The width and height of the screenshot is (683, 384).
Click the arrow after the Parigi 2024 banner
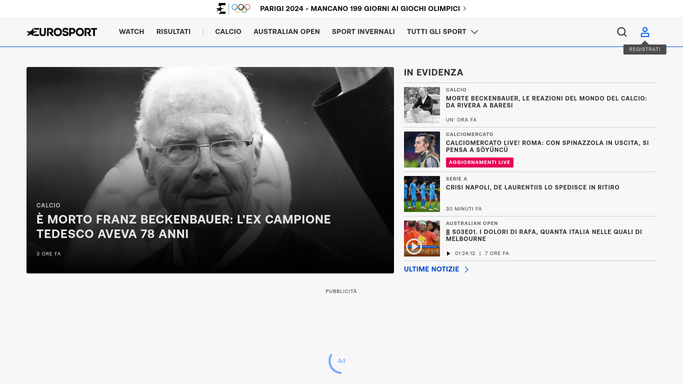pyautogui.click(x=465, y=8)
